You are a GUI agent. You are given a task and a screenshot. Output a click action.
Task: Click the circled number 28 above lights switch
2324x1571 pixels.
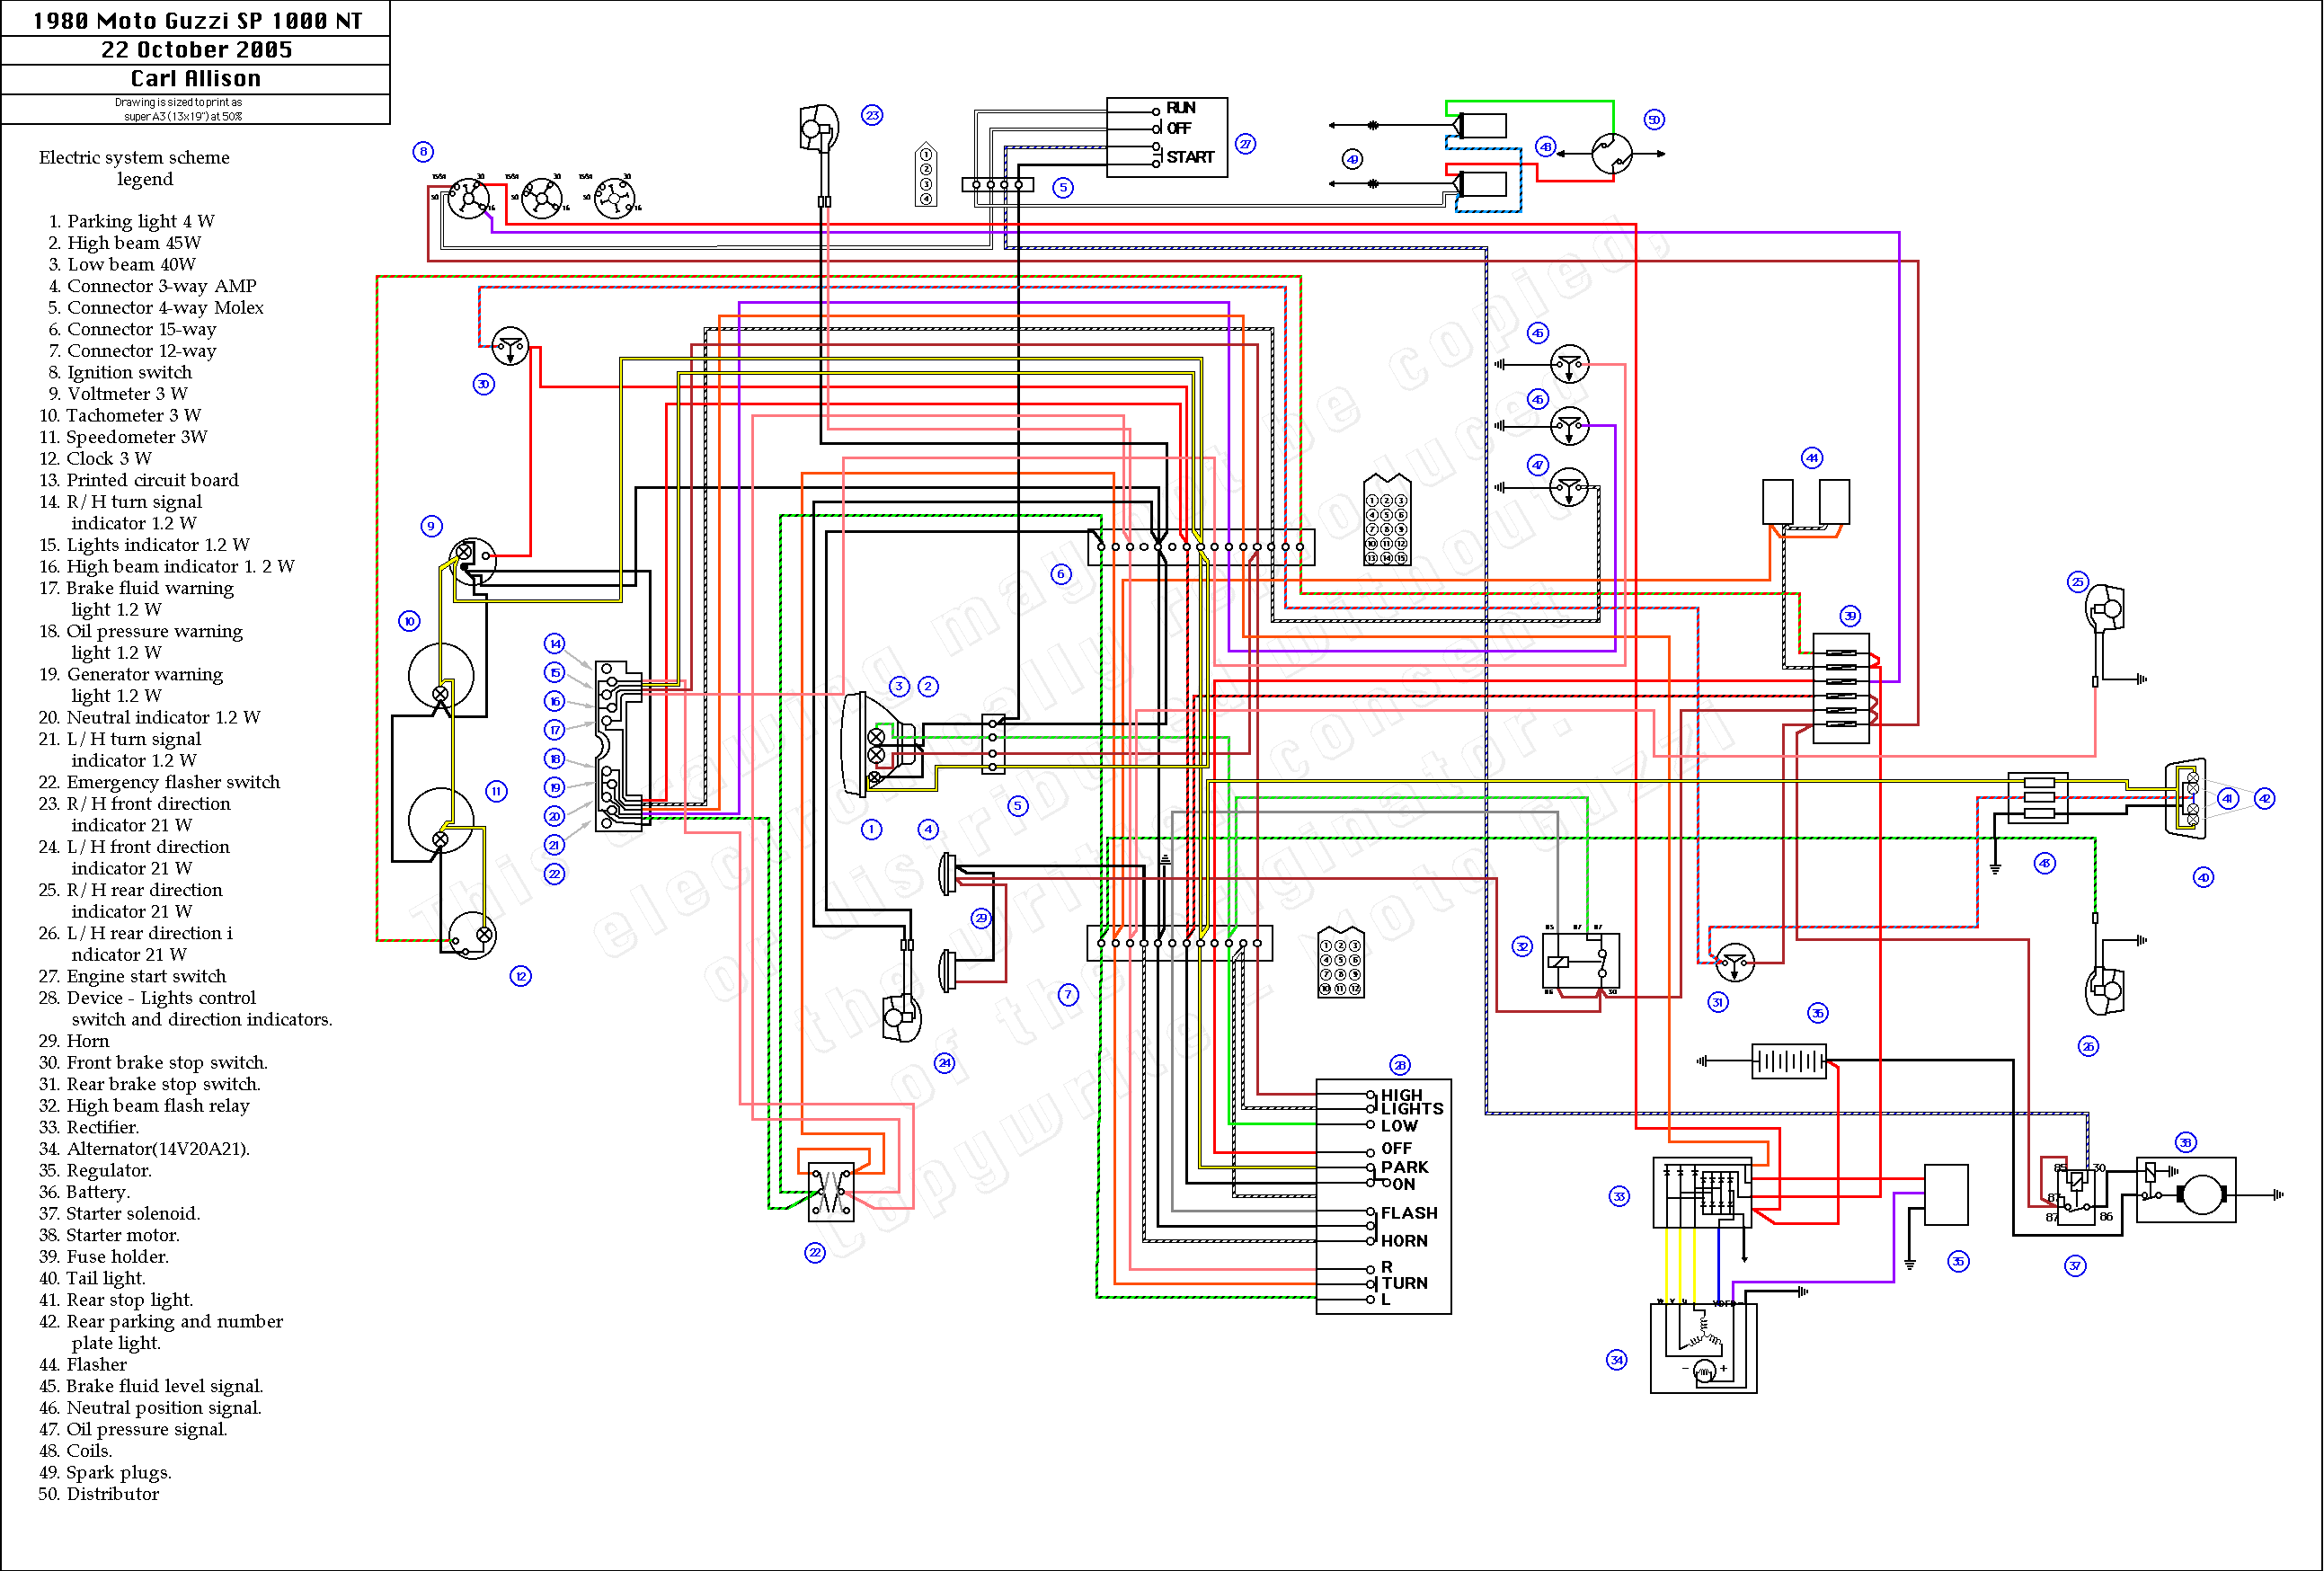click(1400, 1065)
